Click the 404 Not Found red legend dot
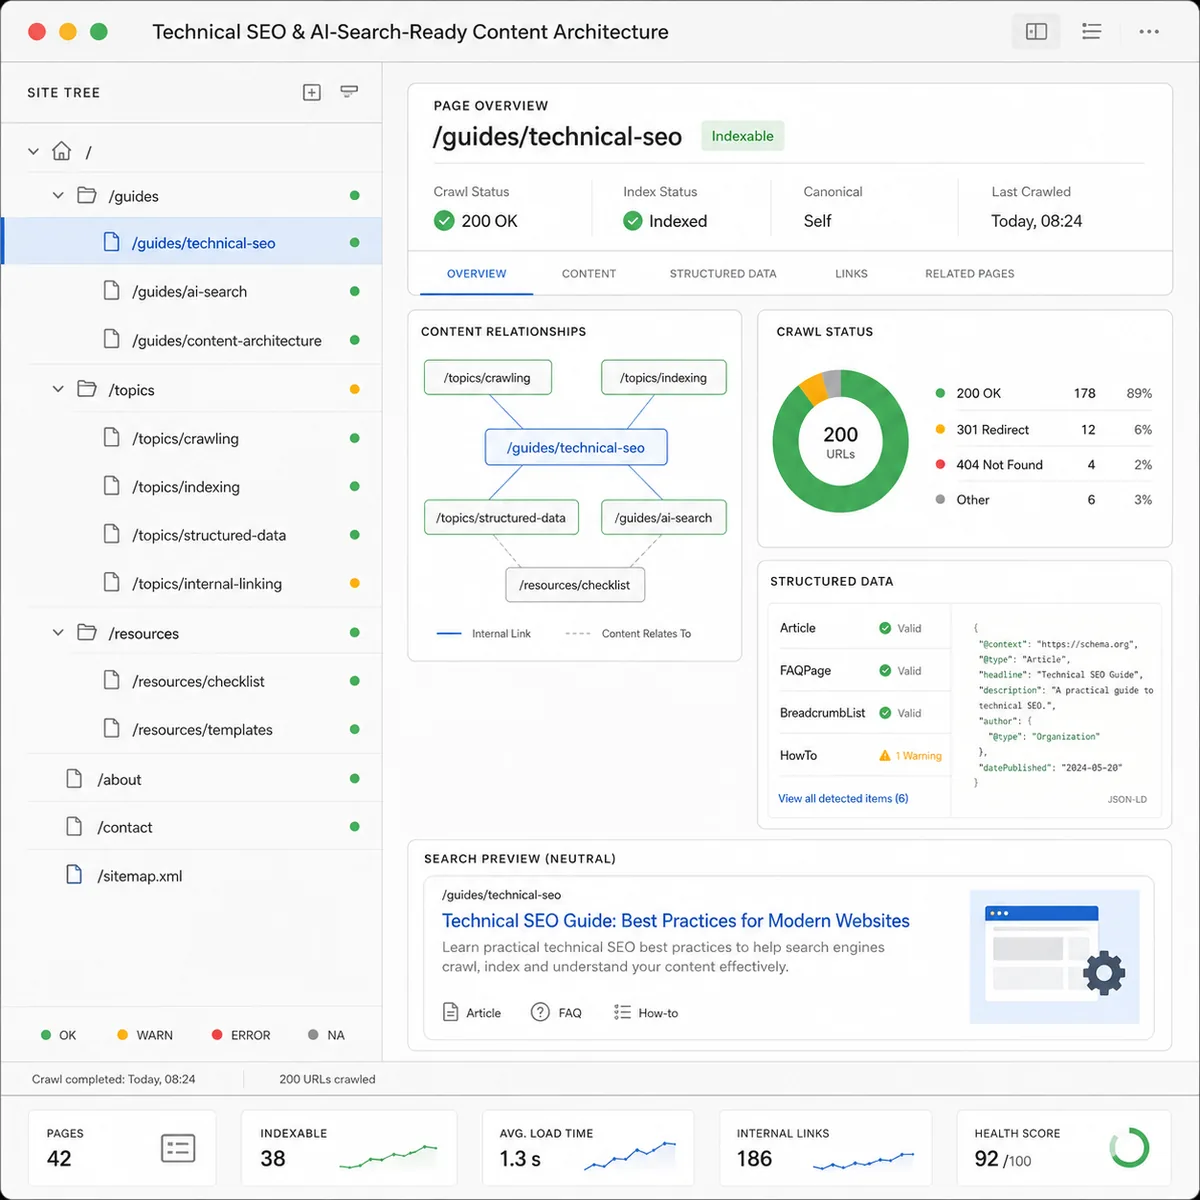The width and height of the screenshot is (1200, 1200). [x=940, y=464]
